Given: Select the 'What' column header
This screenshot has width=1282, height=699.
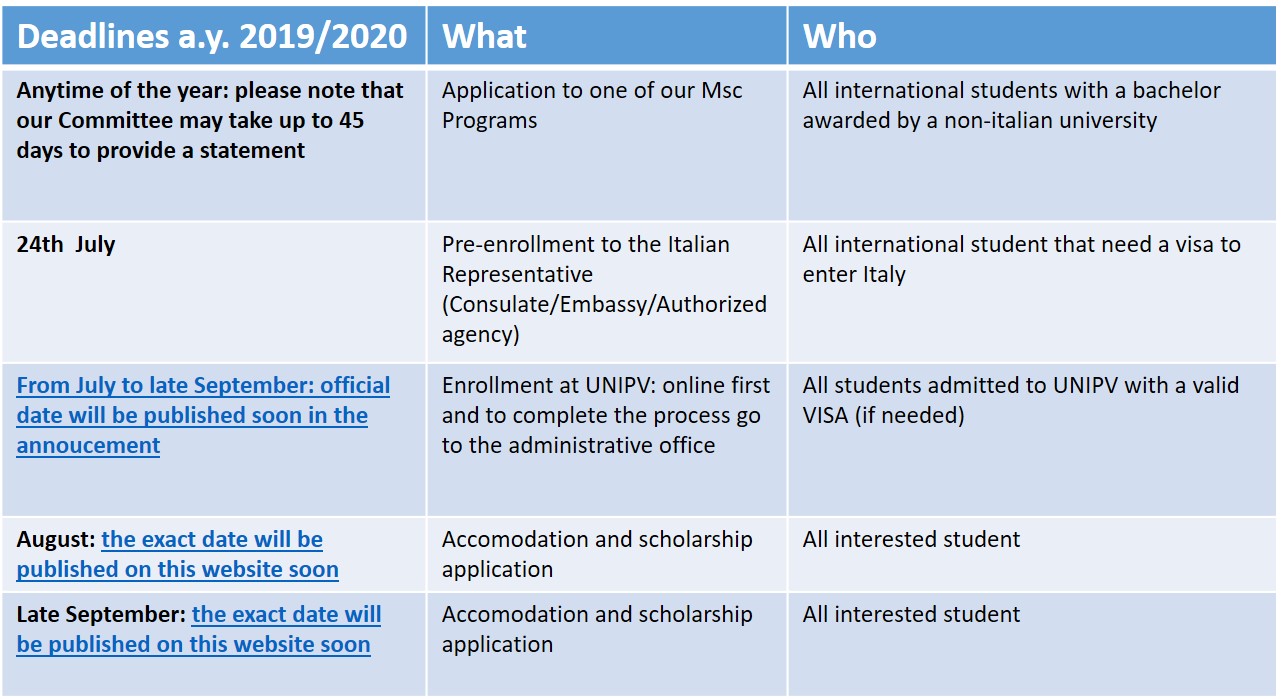Looking at the screenshot, I should [607, 36].
